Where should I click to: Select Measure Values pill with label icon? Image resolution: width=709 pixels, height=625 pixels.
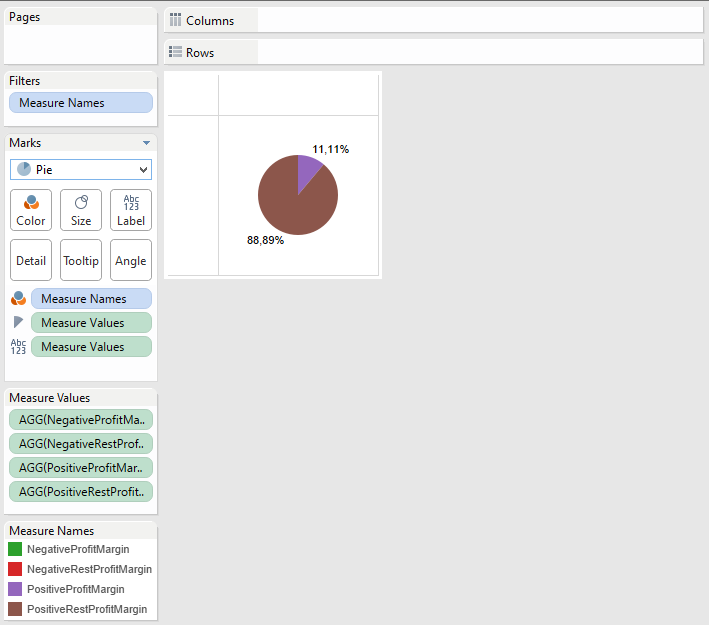(x=91, y=346)
